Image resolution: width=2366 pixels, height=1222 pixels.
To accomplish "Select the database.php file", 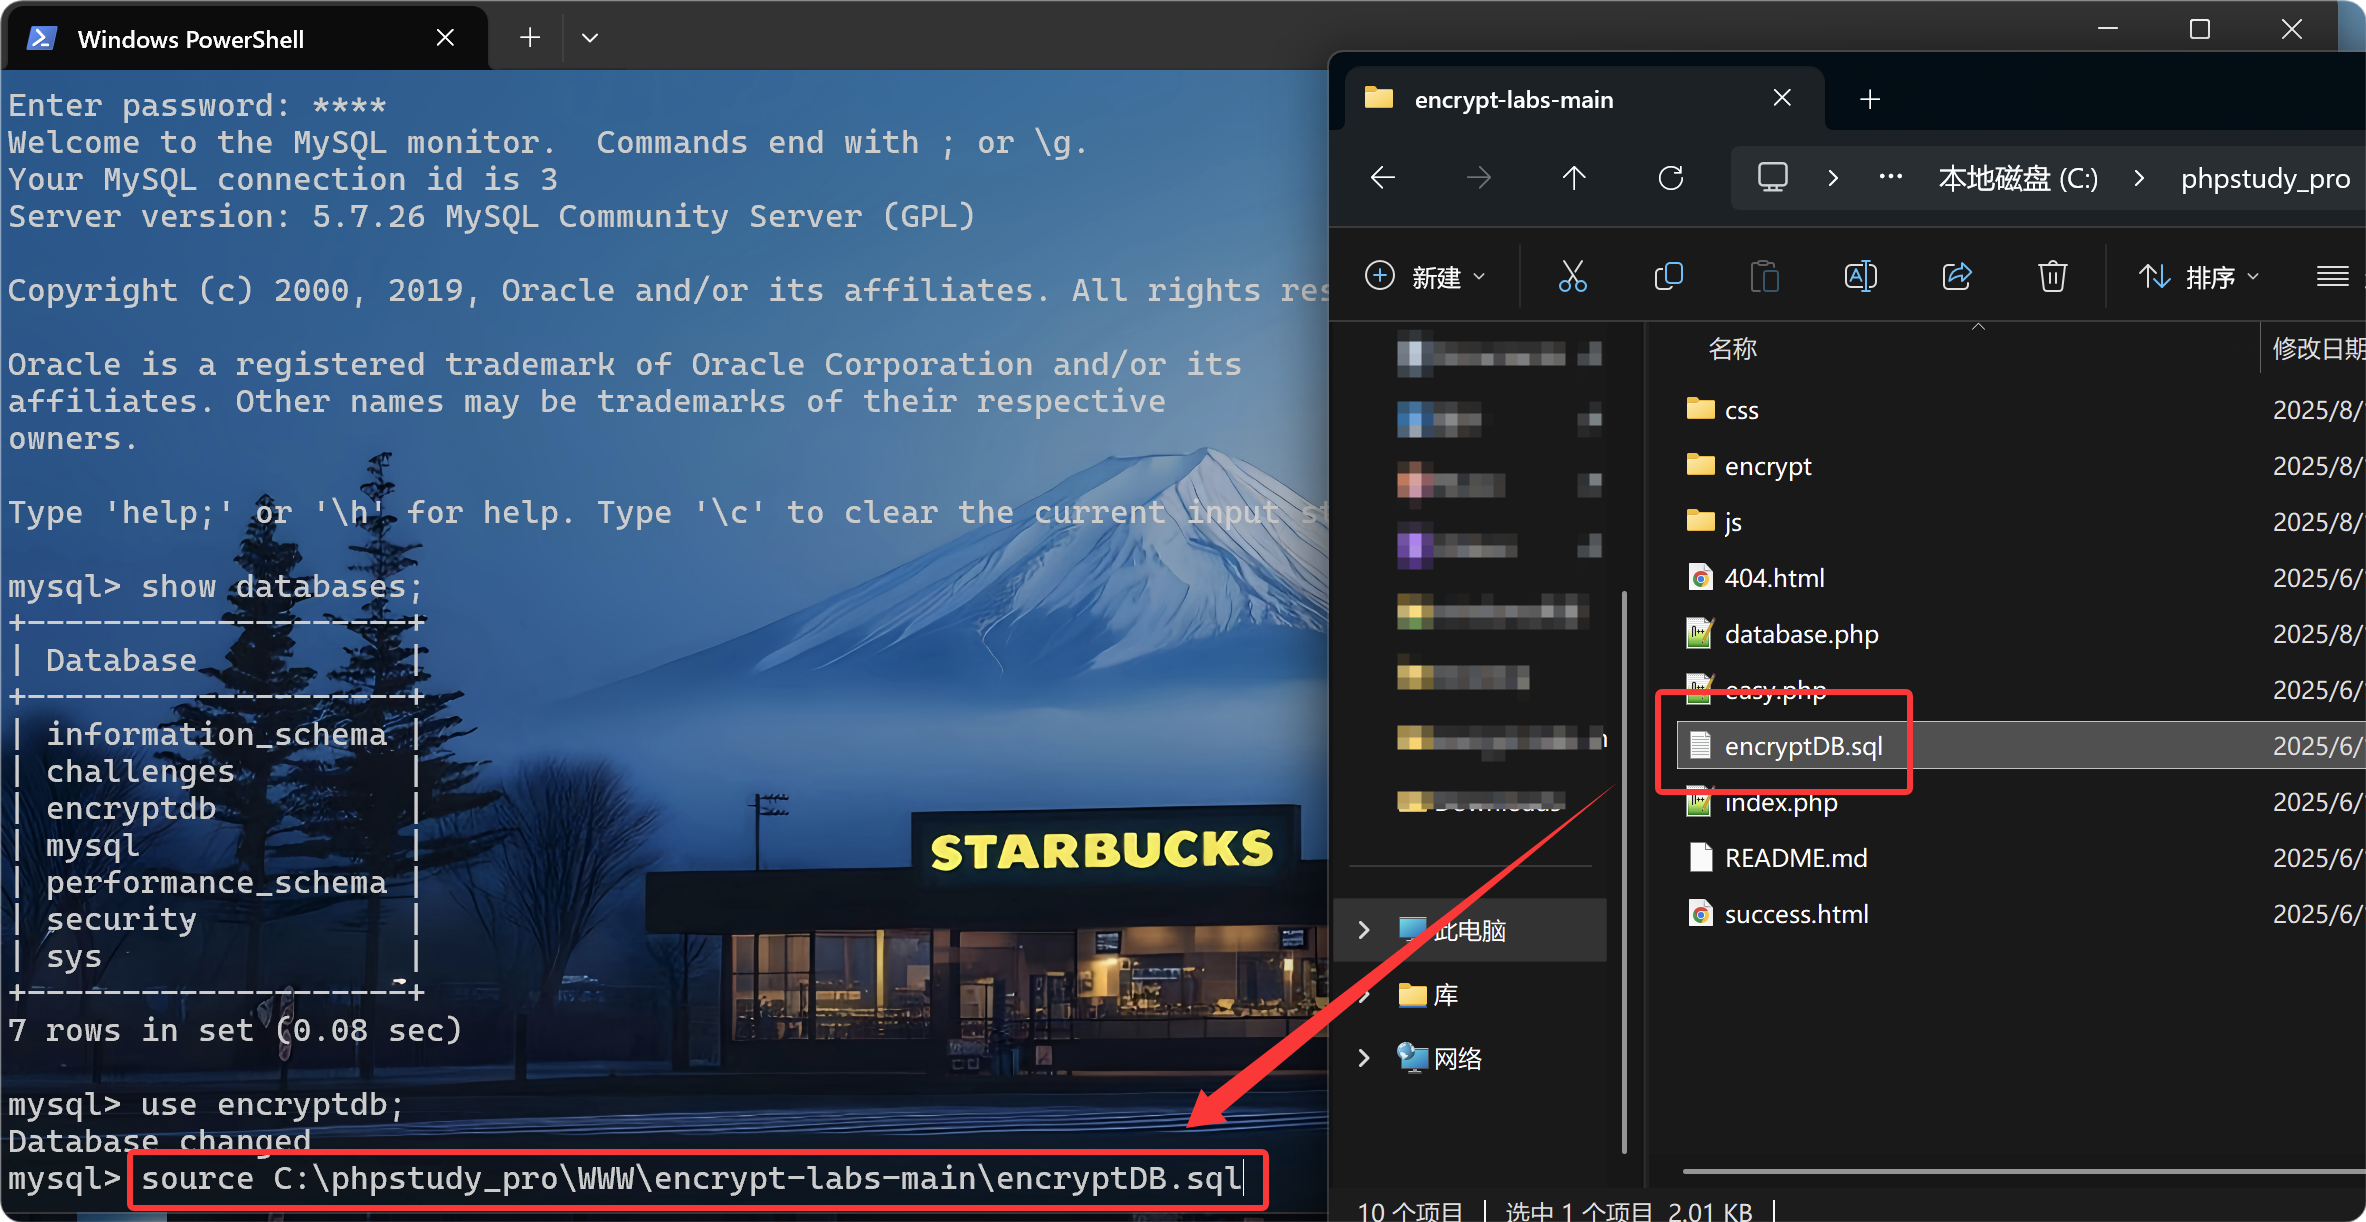I will (1801, 634).
